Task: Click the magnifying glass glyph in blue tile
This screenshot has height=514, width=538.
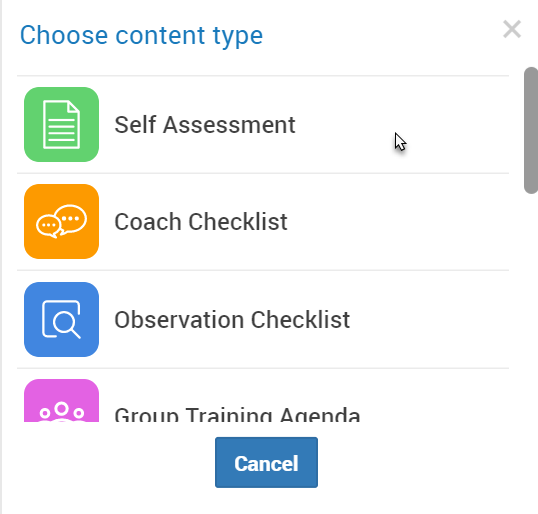Action: click(62, 319)
